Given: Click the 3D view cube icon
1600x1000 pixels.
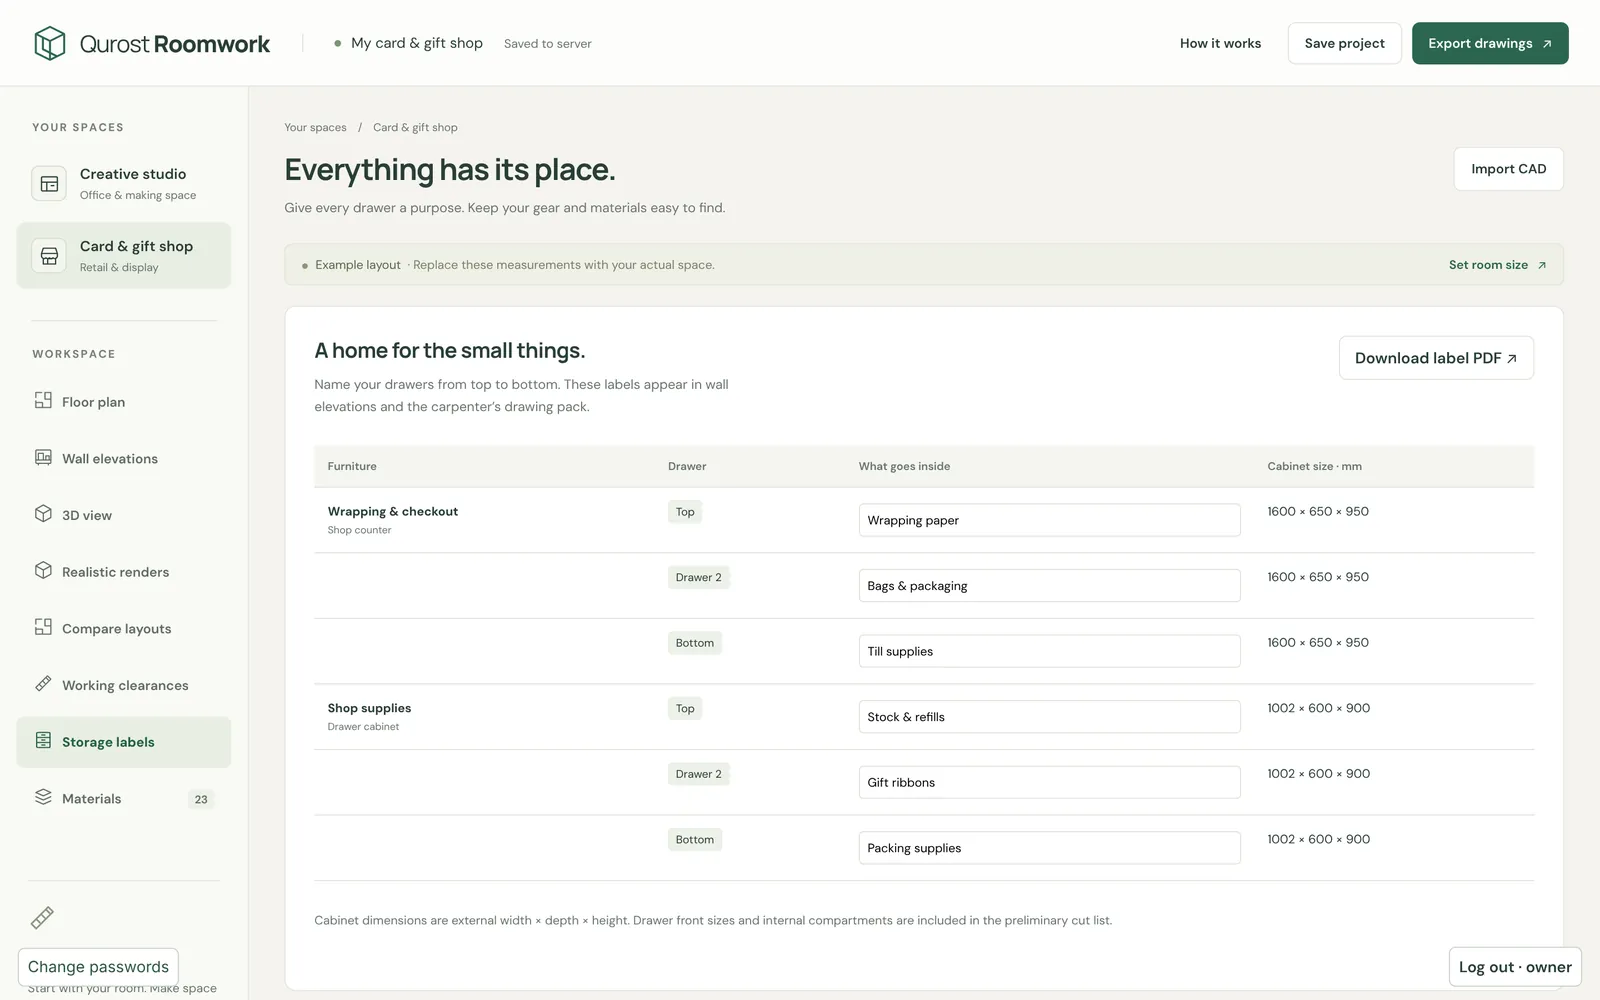Looking at the screenshot, I should (x=43, y=513).
